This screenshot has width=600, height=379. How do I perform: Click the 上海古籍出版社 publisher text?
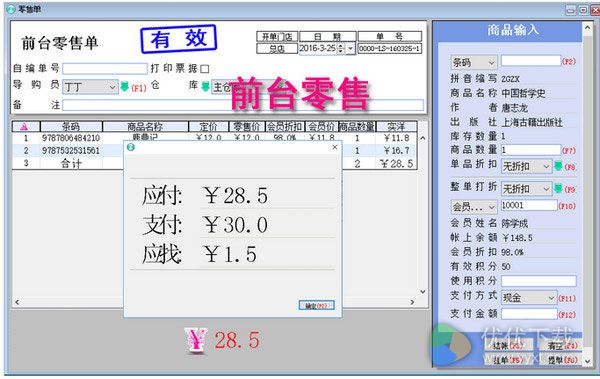(x=532, y=122)
